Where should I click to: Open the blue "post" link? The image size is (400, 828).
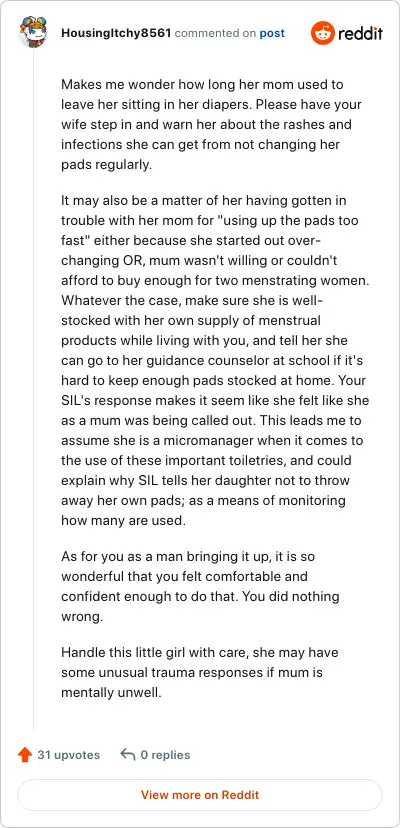(x=272, y=33)
